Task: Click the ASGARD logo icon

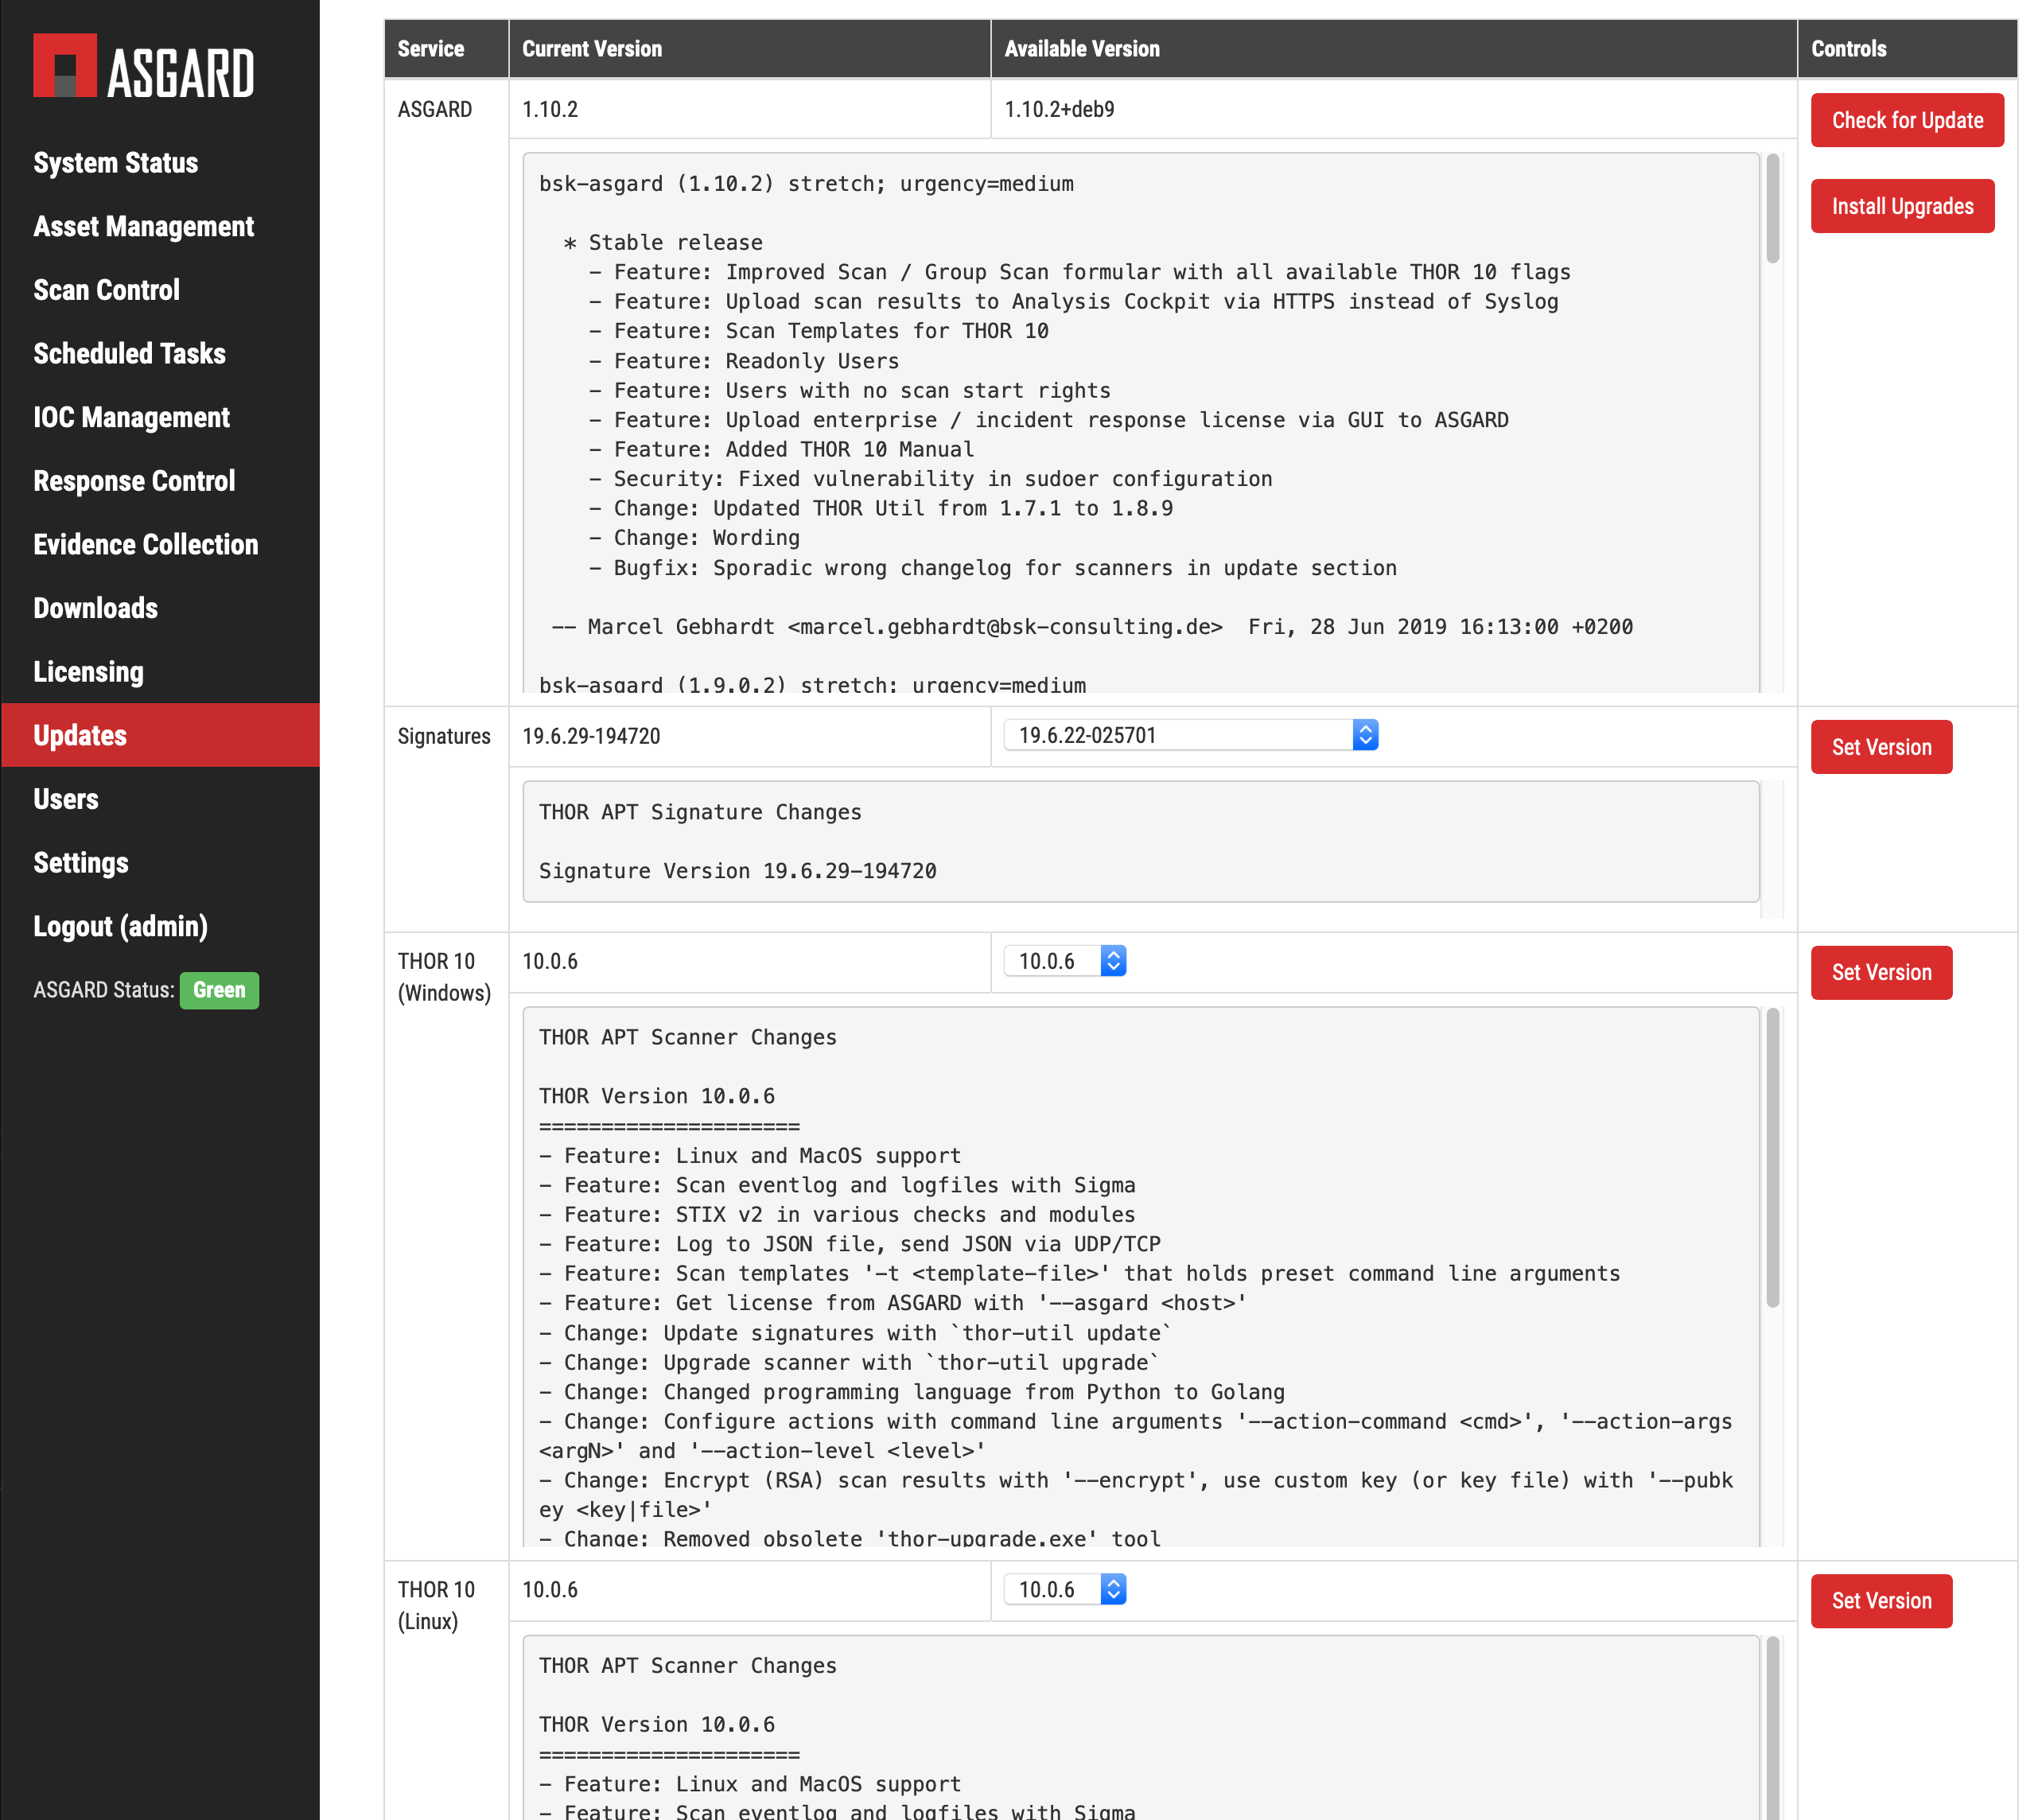Action: tap(65, 66)
